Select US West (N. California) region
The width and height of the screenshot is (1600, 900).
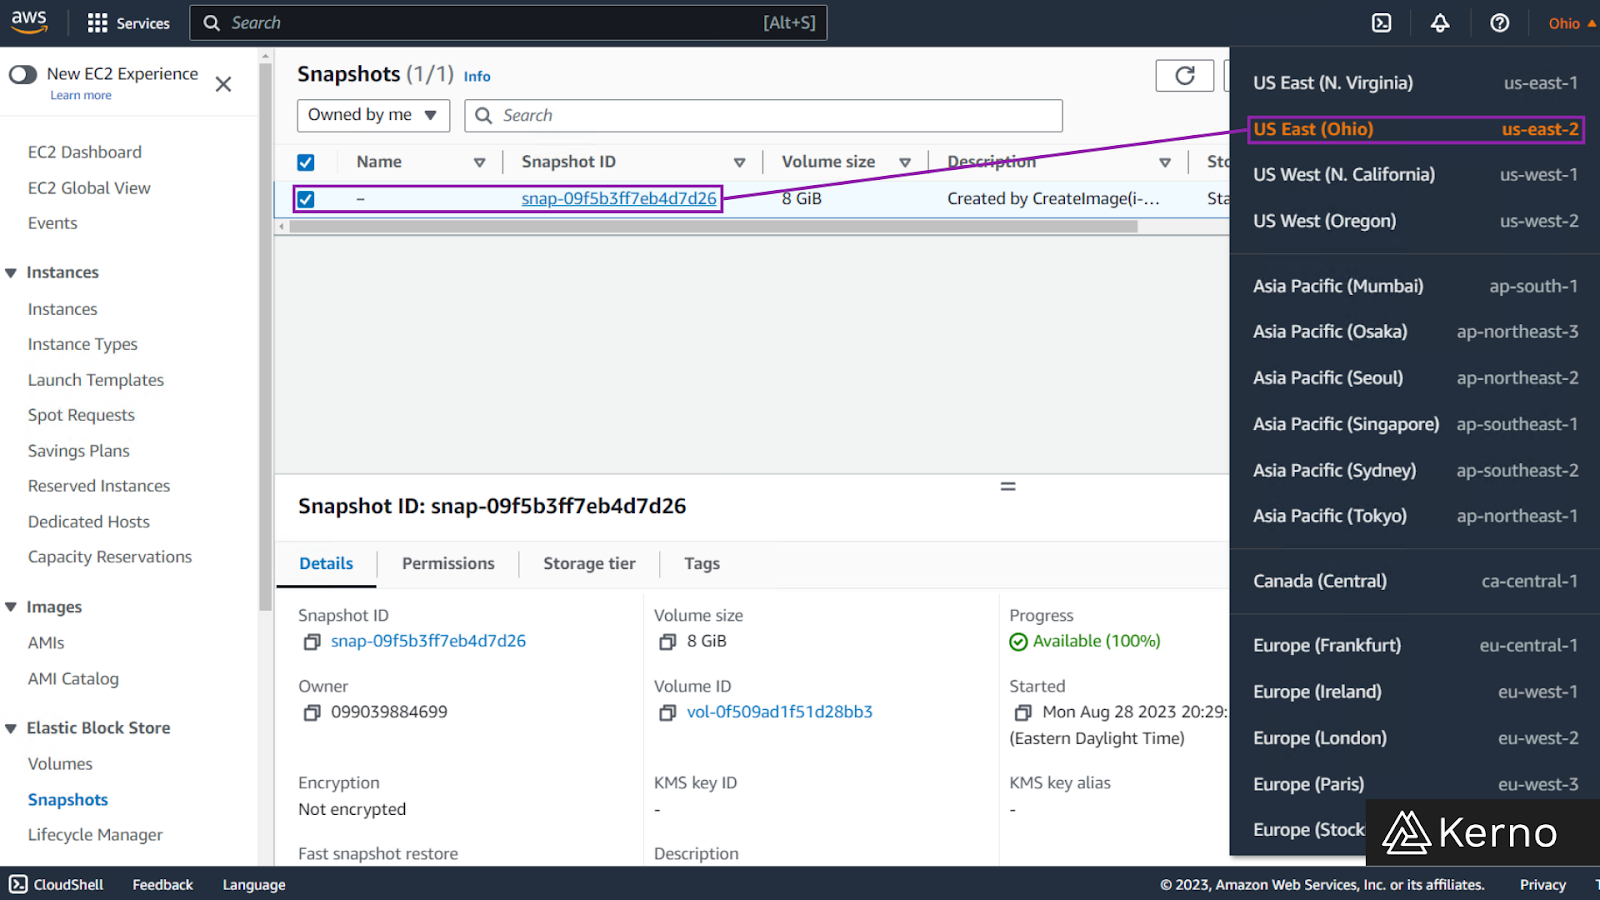pyautogui.click(x=1415, y=175)
